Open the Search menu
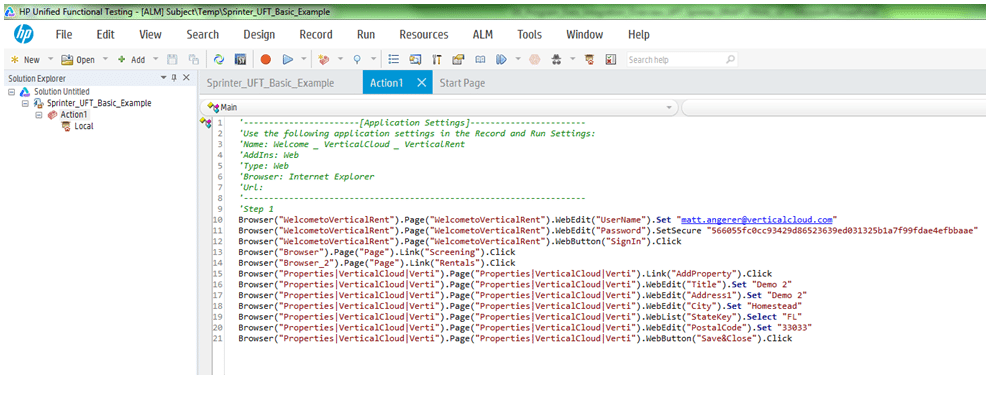Screen dimensions: 986x394 point(202,35)
